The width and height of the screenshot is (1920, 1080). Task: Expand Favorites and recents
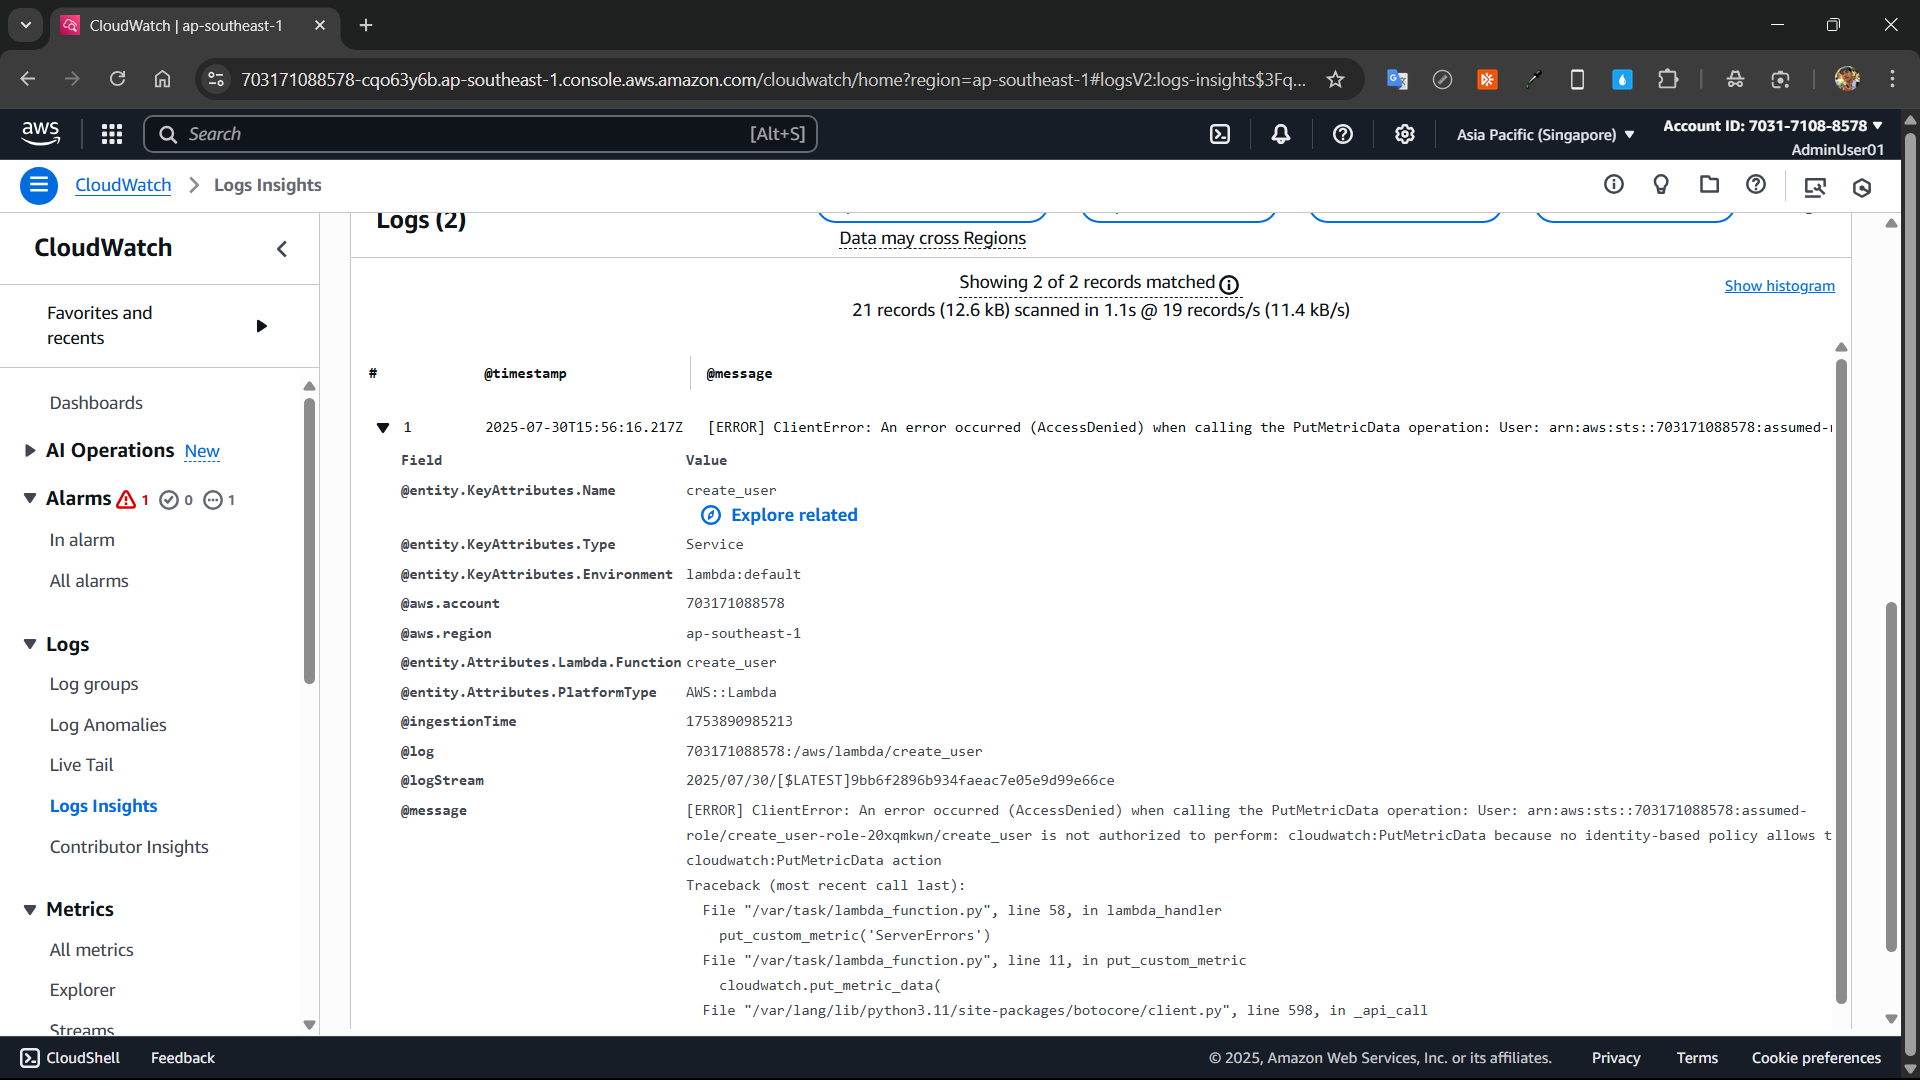pos(262,326)
